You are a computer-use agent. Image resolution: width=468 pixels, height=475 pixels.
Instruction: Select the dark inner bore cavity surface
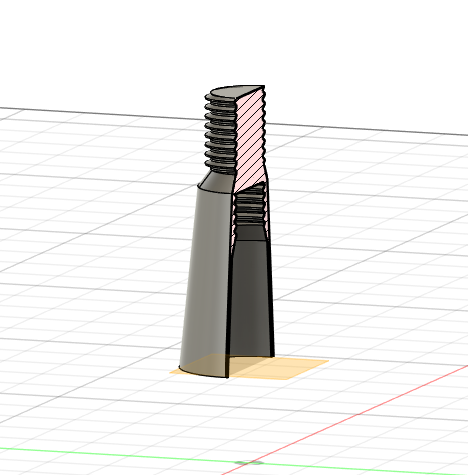[x=251, y=297]
